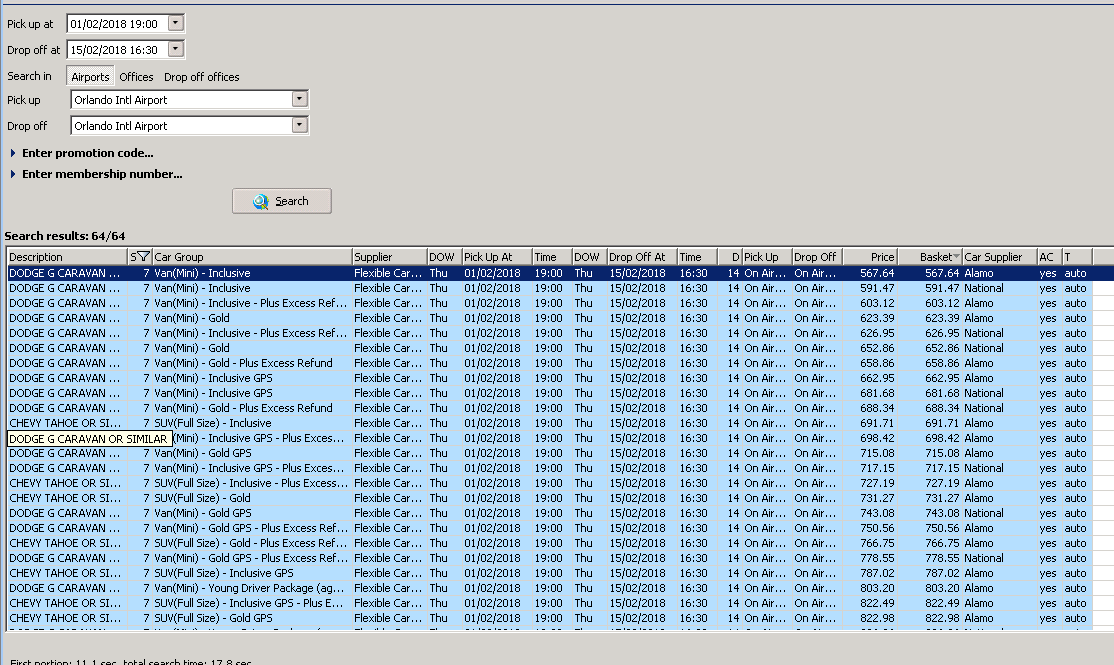
Task: Sort by the Price column header
Action: click(x=871, y=256)
